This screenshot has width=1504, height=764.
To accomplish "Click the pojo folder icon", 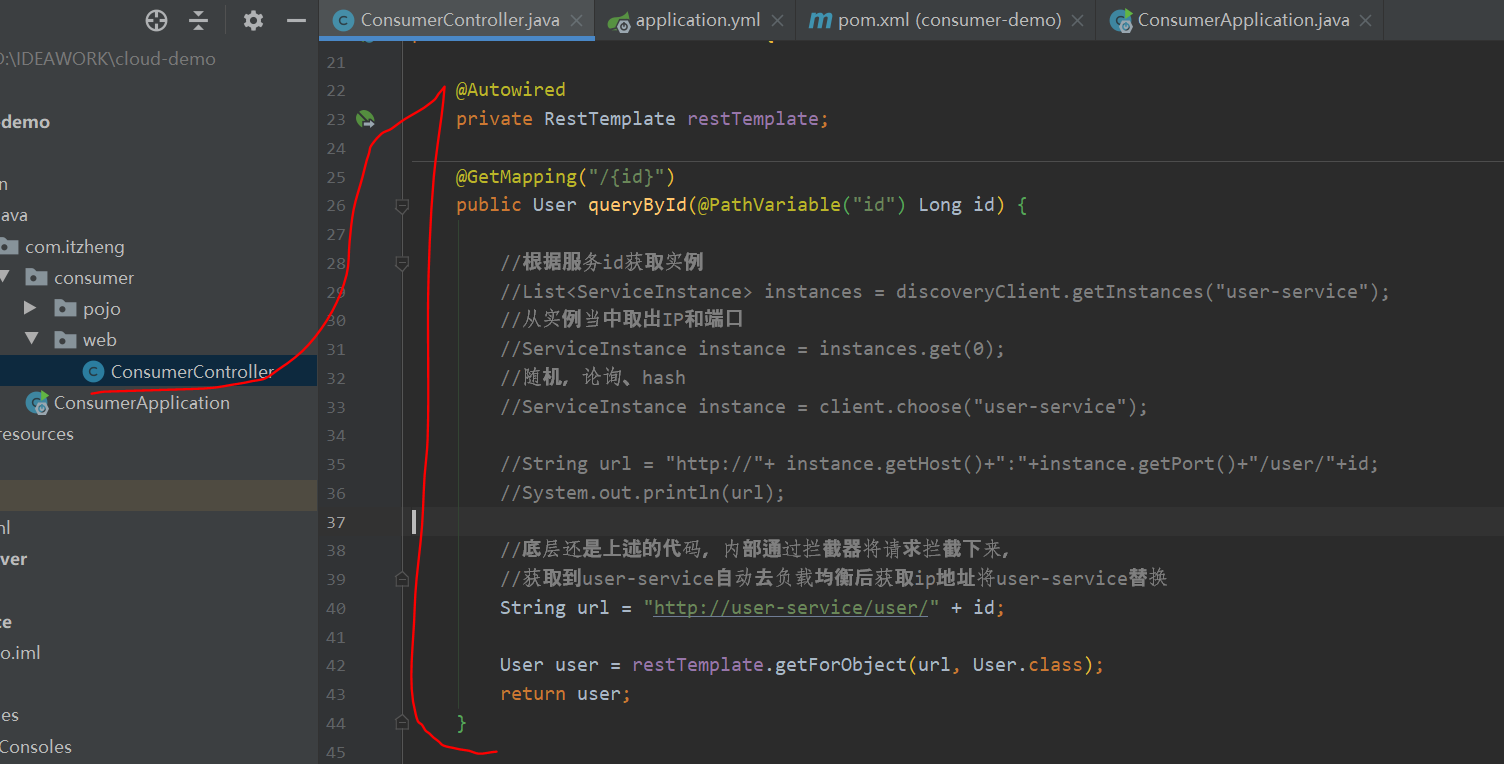I will click(x=65, y=309).
